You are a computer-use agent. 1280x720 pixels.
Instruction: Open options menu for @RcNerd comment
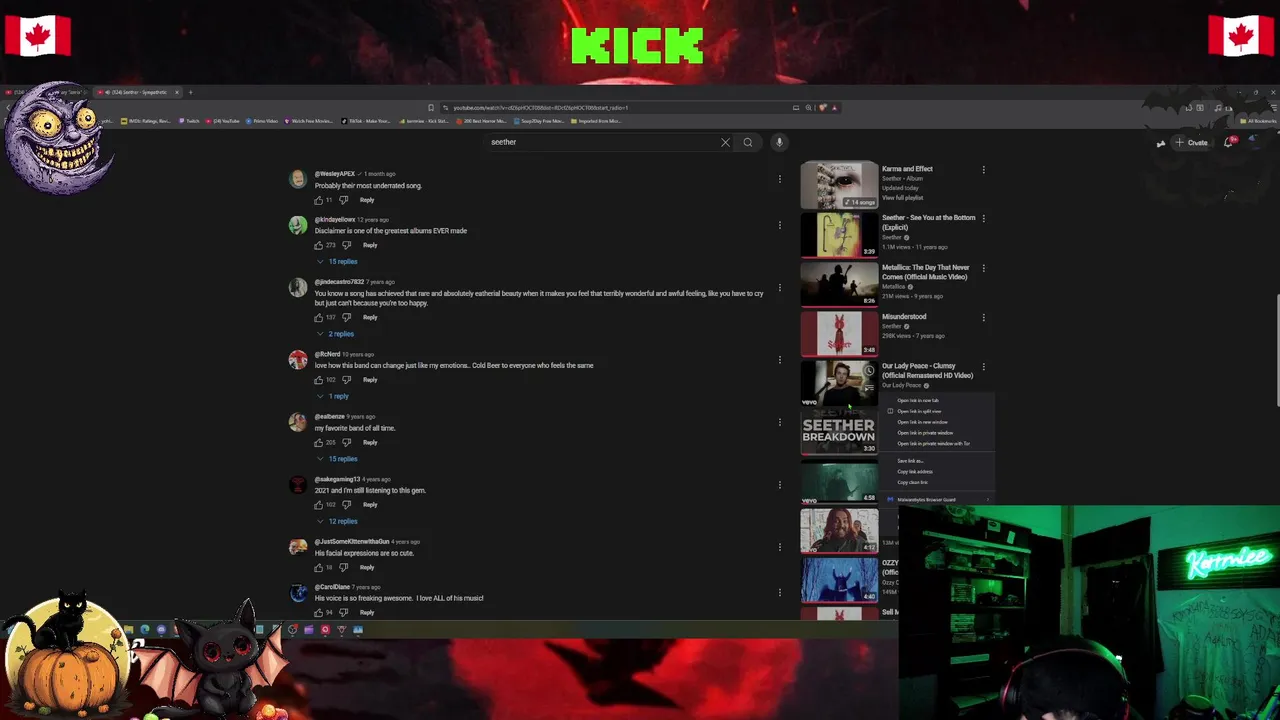pos(780,359)
